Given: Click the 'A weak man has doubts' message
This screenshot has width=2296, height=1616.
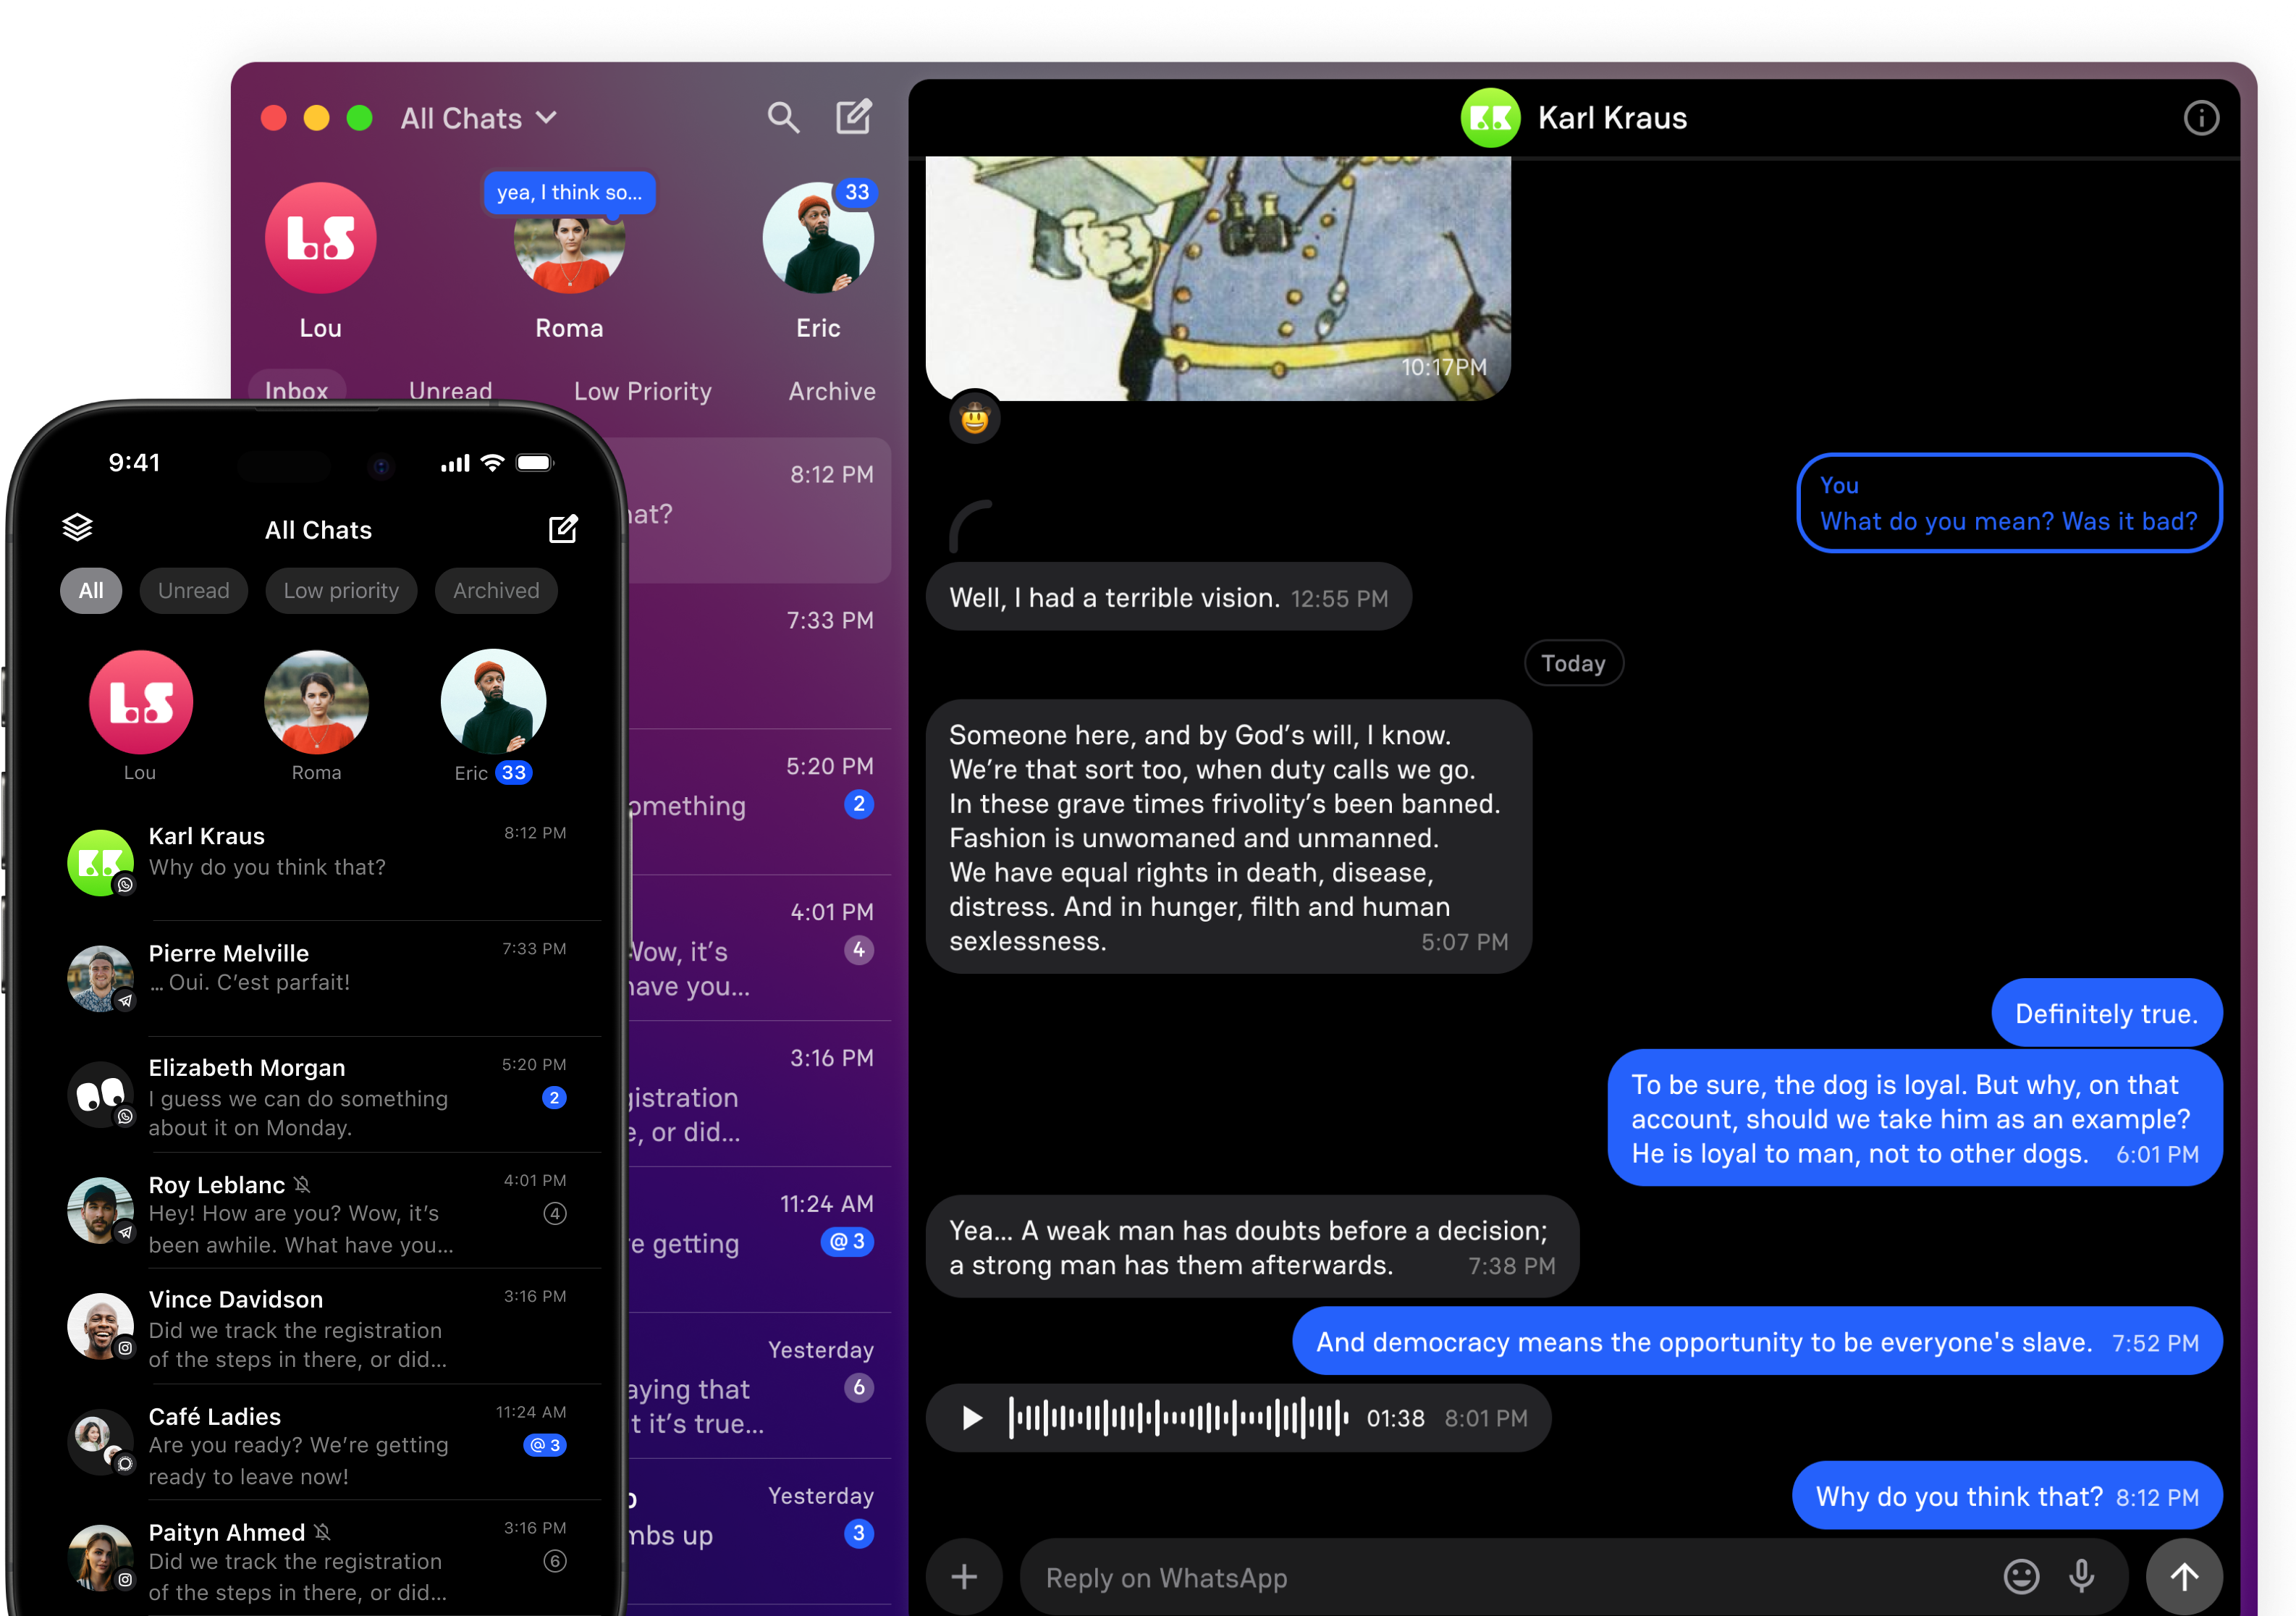Looking at the screenshot, I should point(1253,1247).
